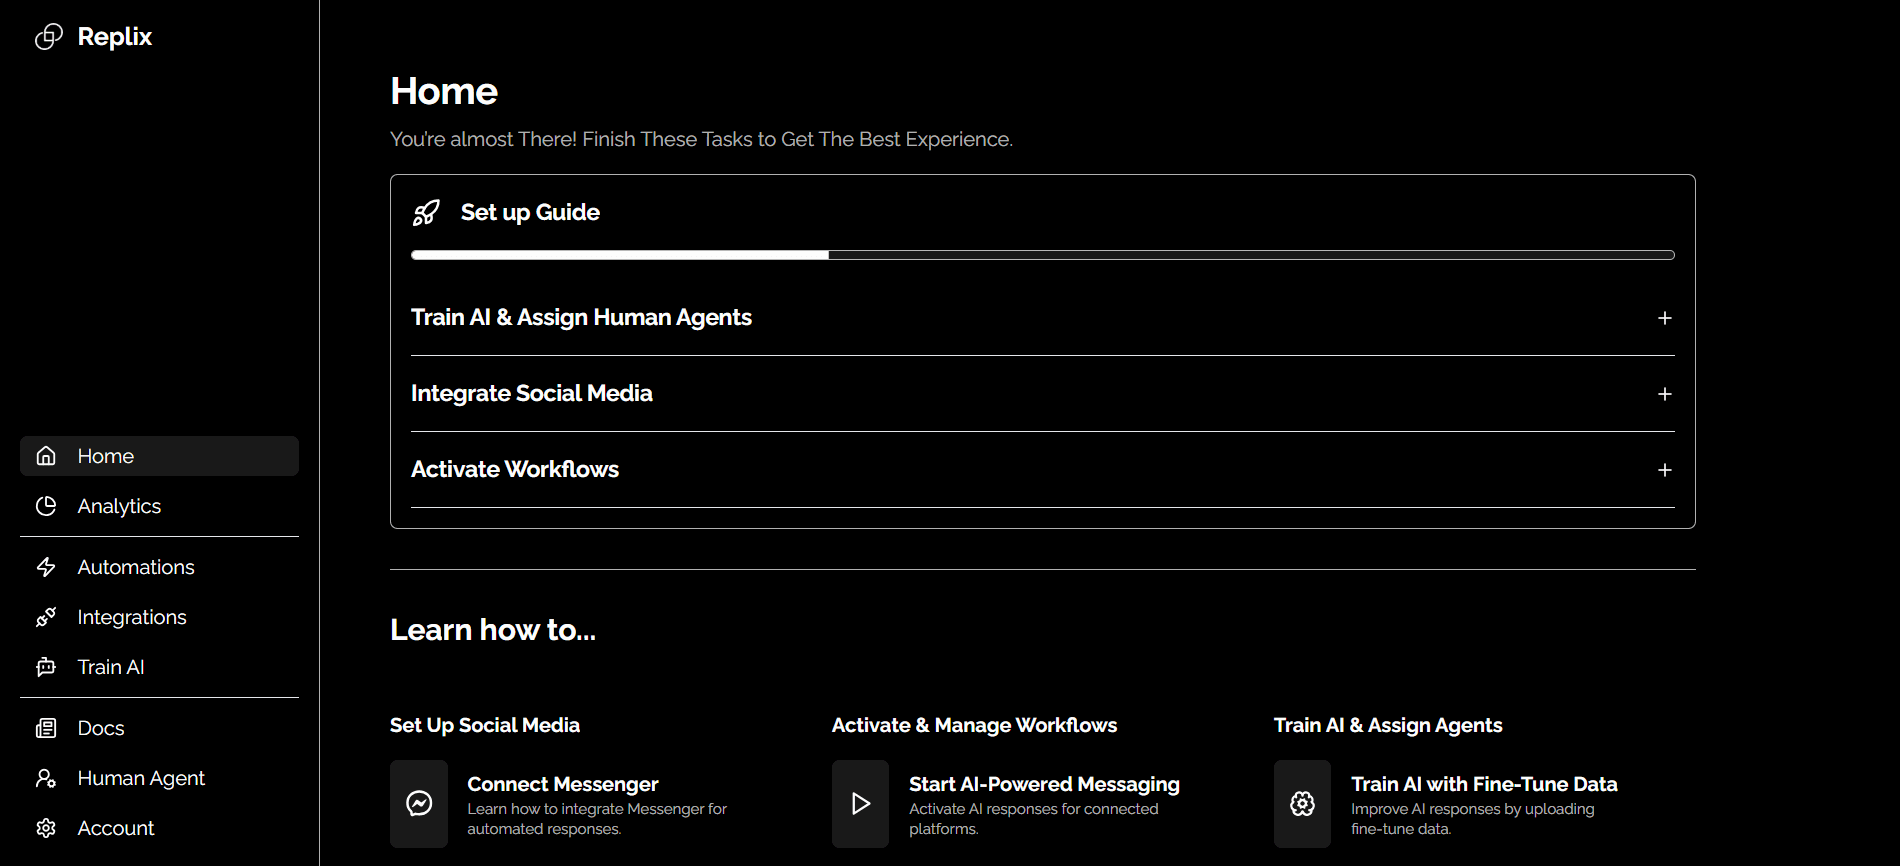Open the Analytics sidebar item
Screen dimensions: 1900x866
159,506
